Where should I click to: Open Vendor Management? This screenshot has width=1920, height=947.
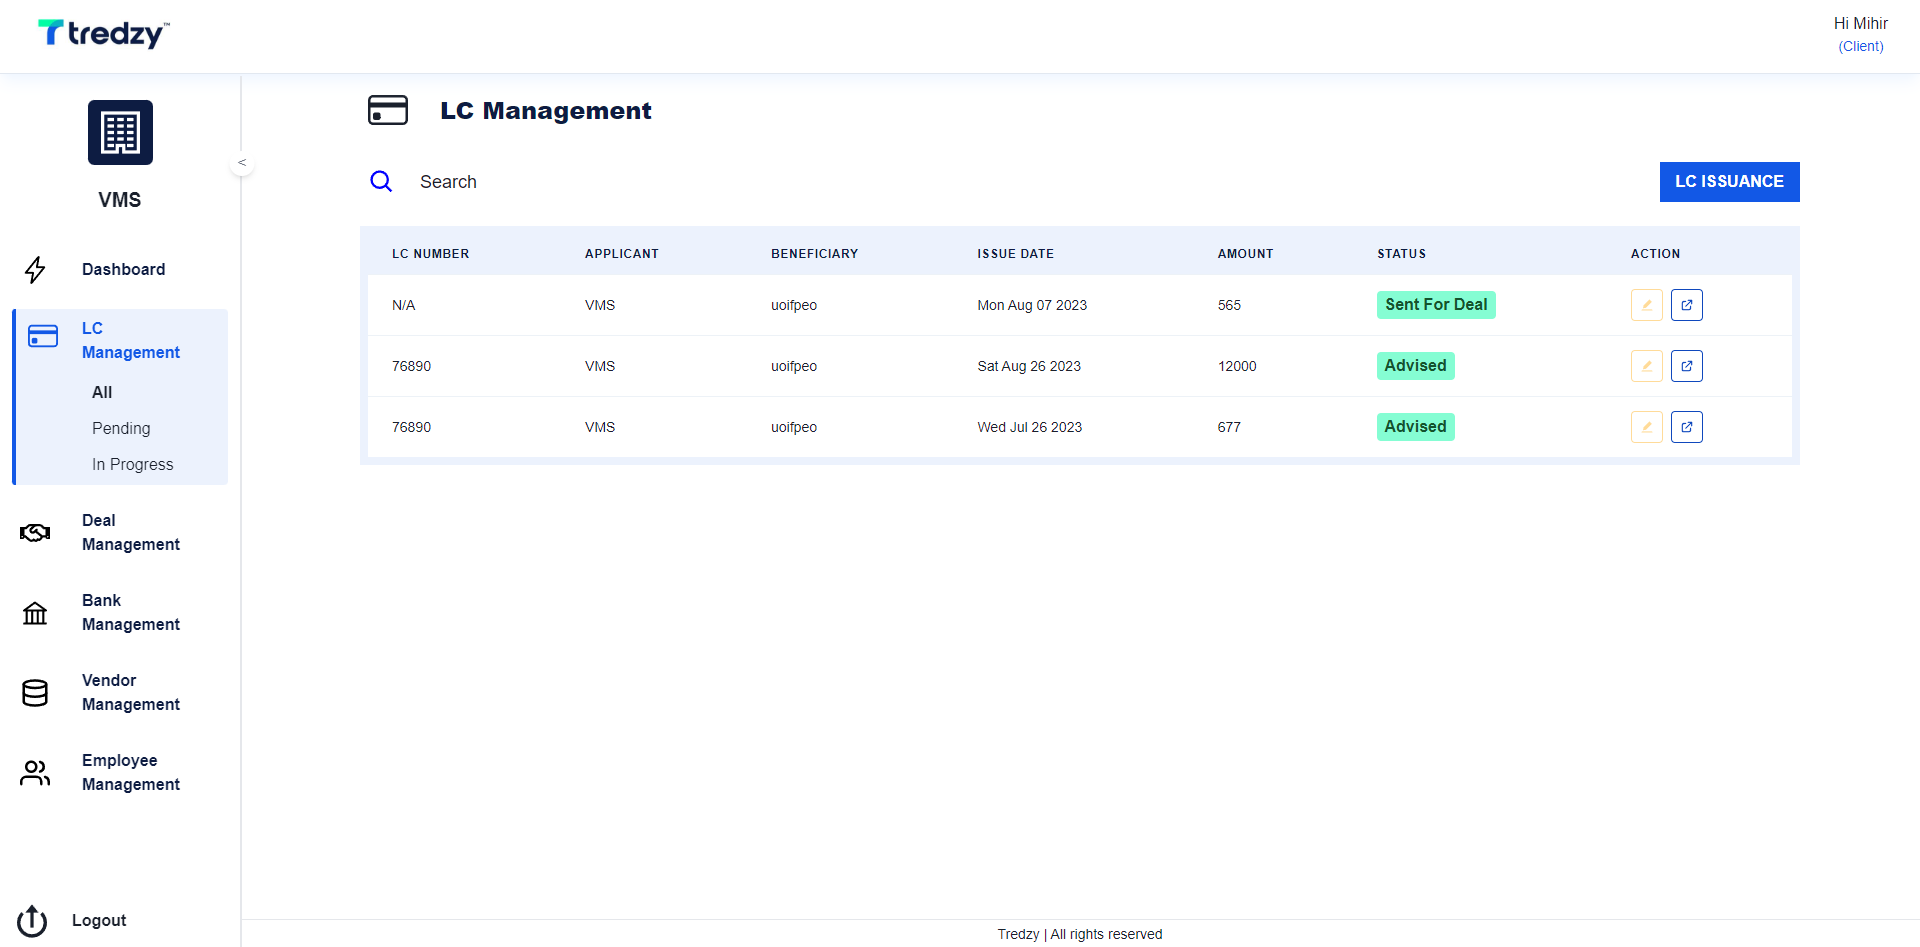click(x=131, y=693)
